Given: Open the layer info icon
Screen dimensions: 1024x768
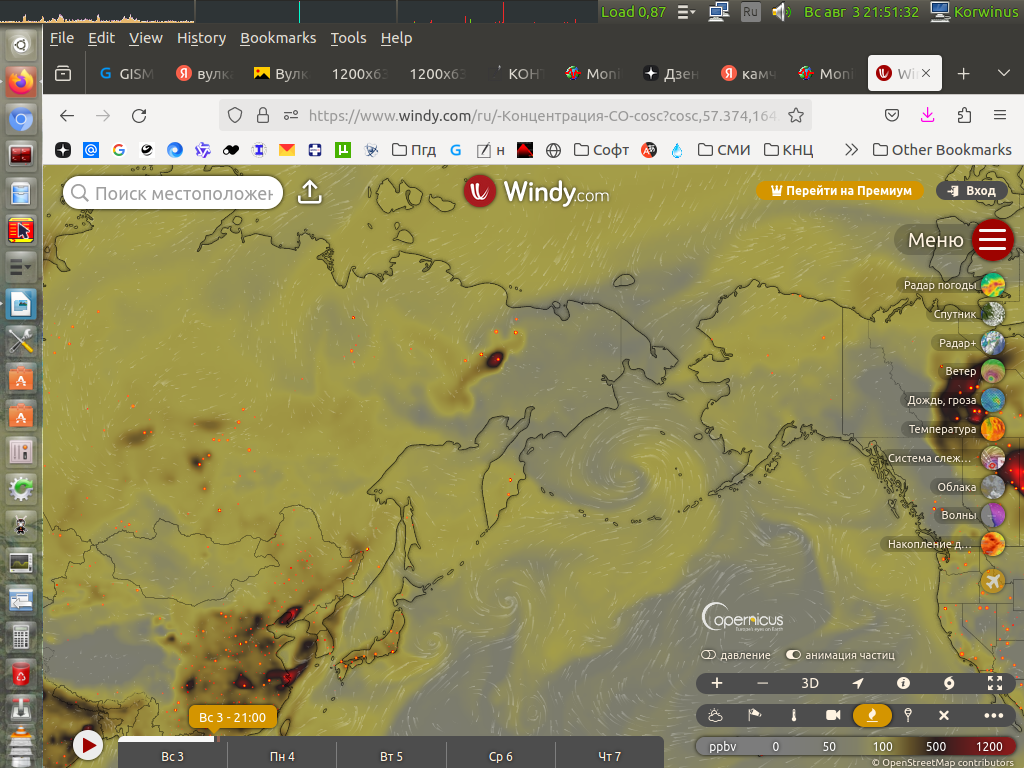Looking at the screenshot, I should (903, 683).
